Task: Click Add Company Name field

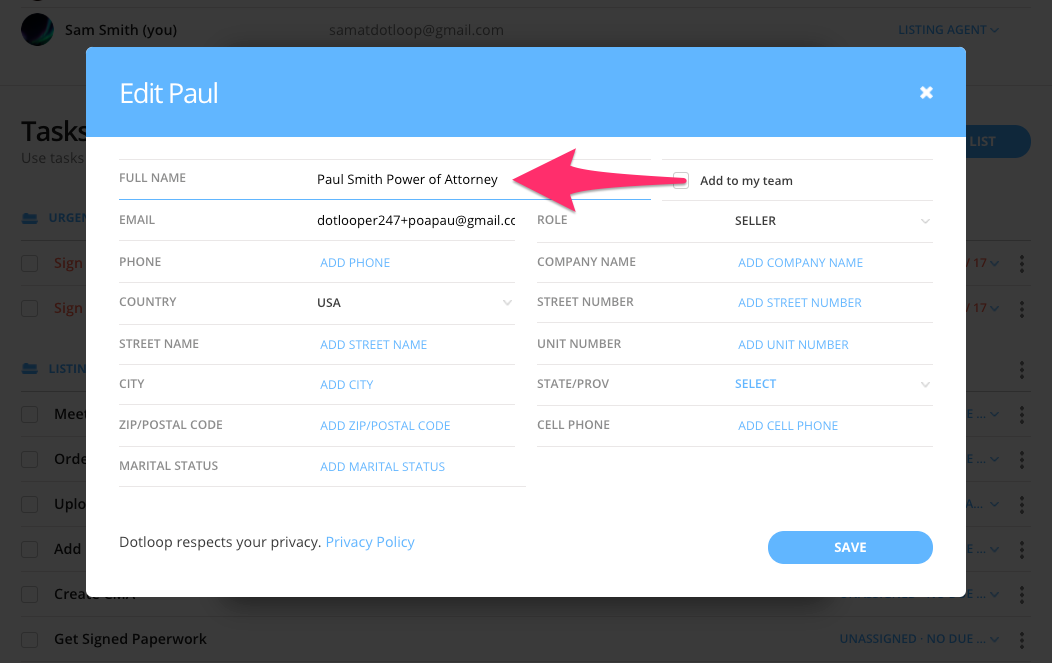Action: tap(800, 263)
